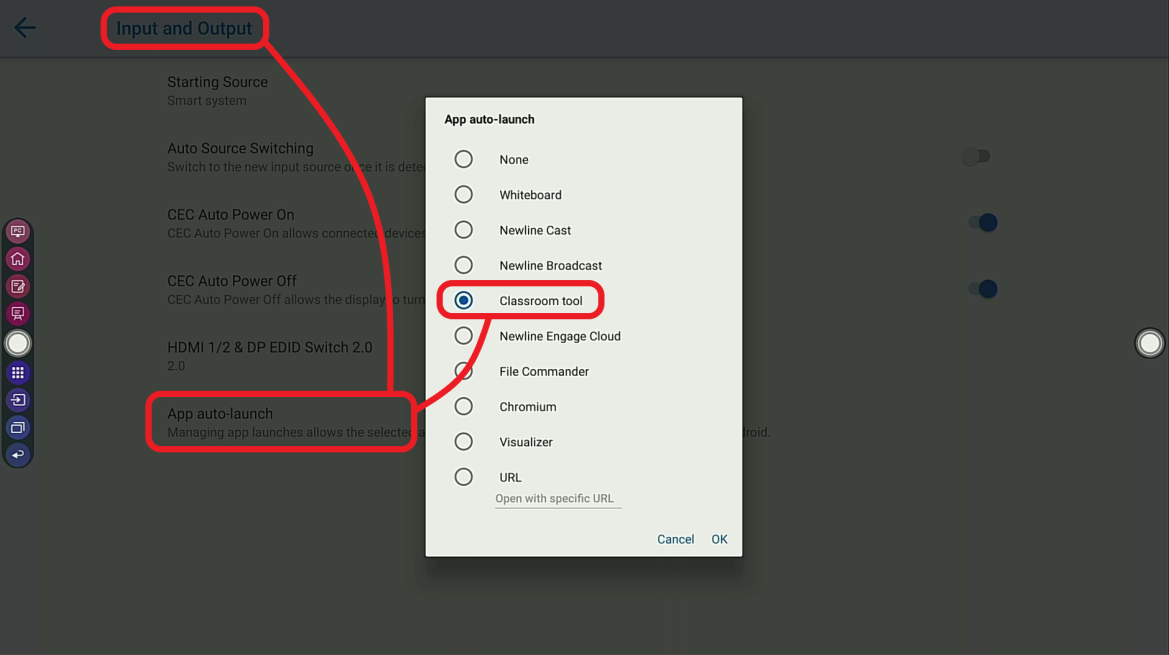Viewport: 1169px width, 655px height.
Task: Disable the CEC Auto Power Off switch
Action: pyautogui.click(x=982, y=289)
